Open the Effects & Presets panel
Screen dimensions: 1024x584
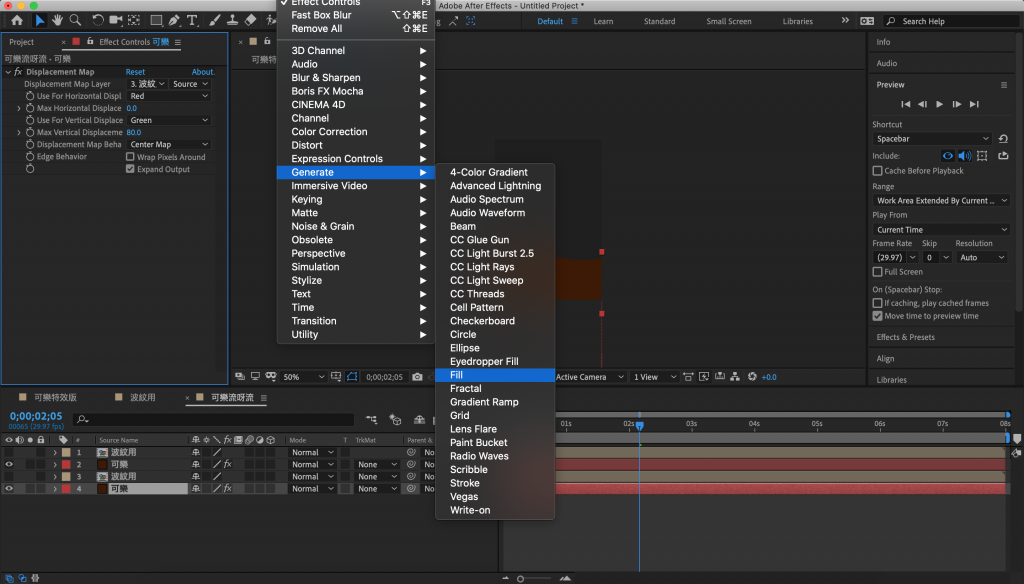click(905, 337)
